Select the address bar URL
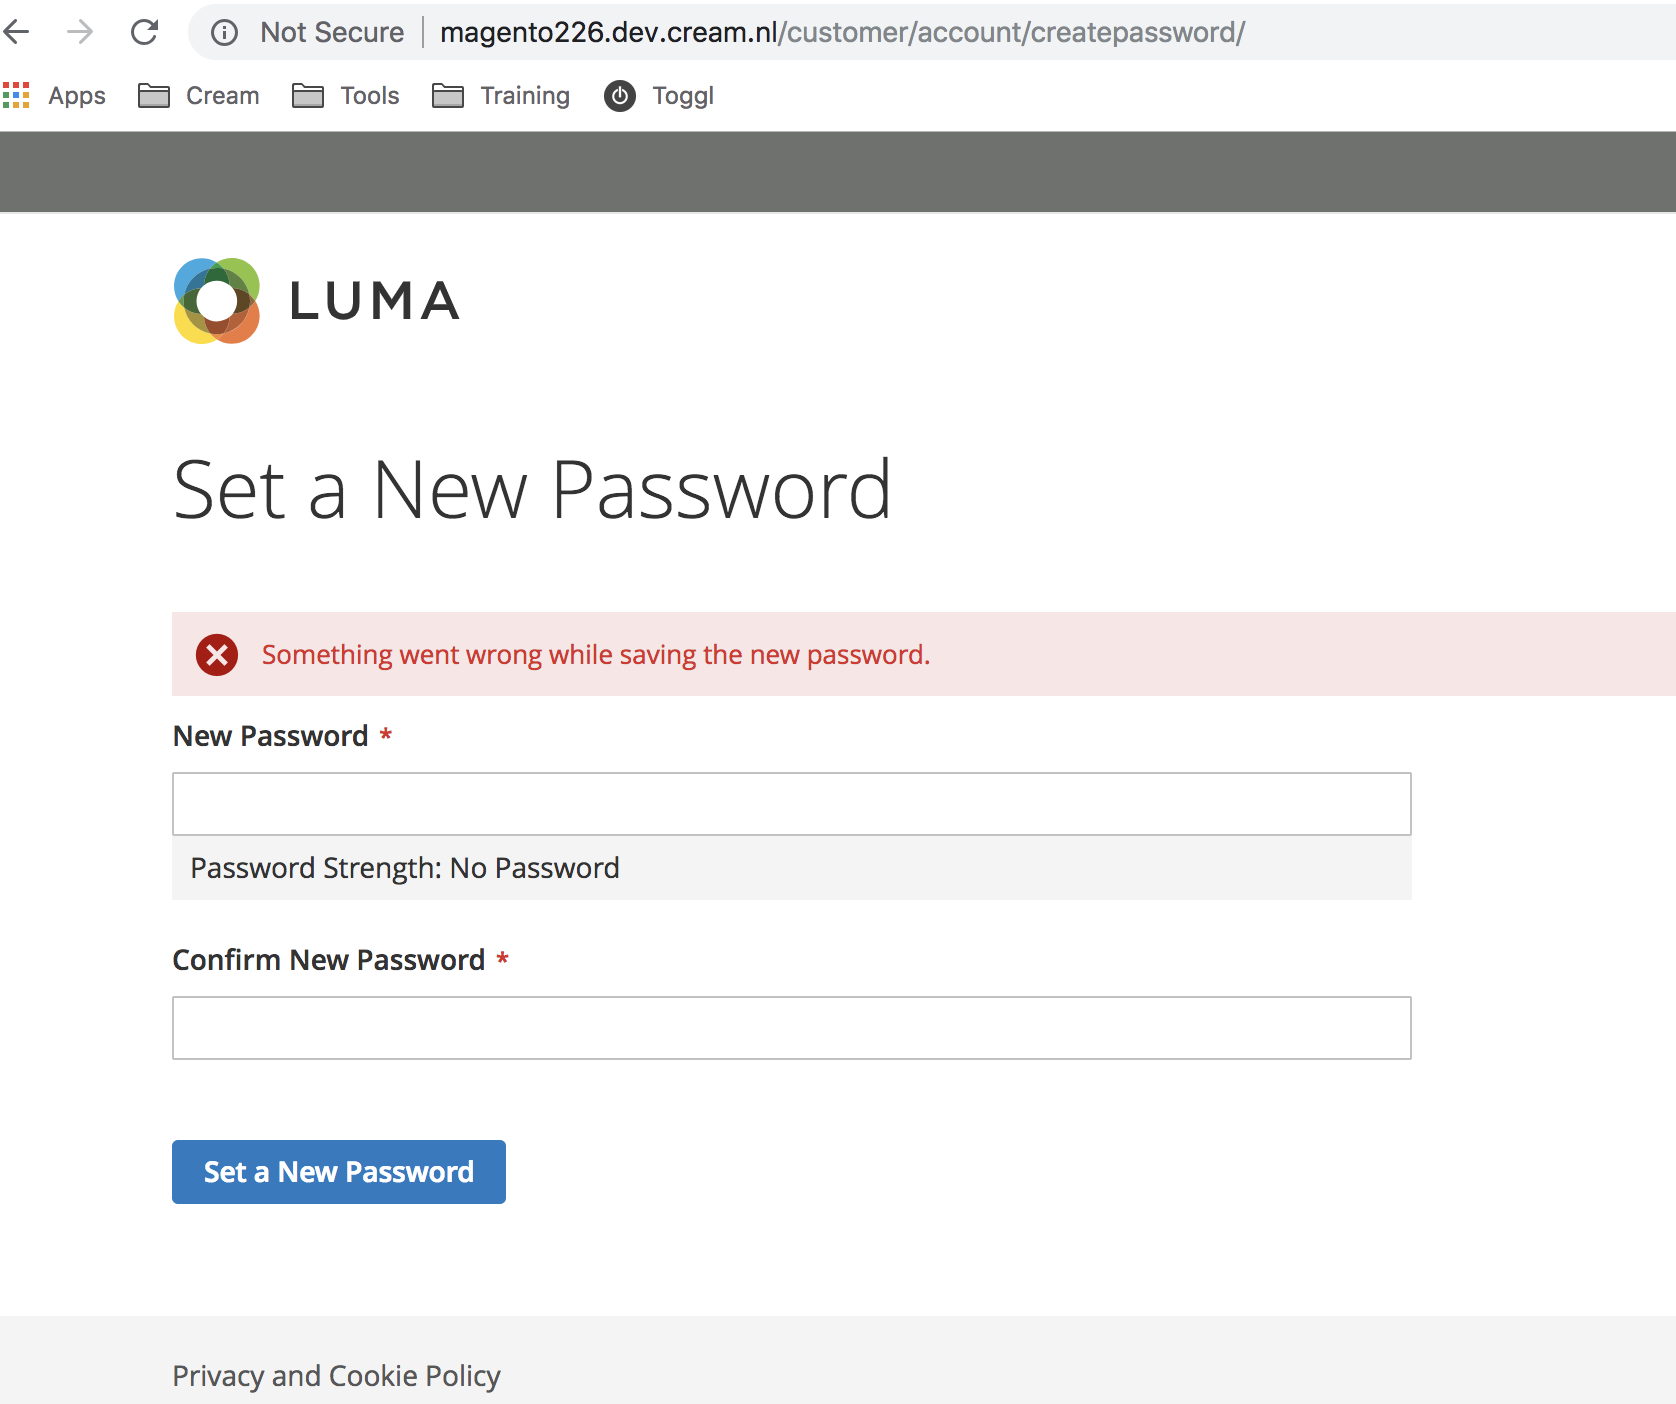 click(842, 32)
